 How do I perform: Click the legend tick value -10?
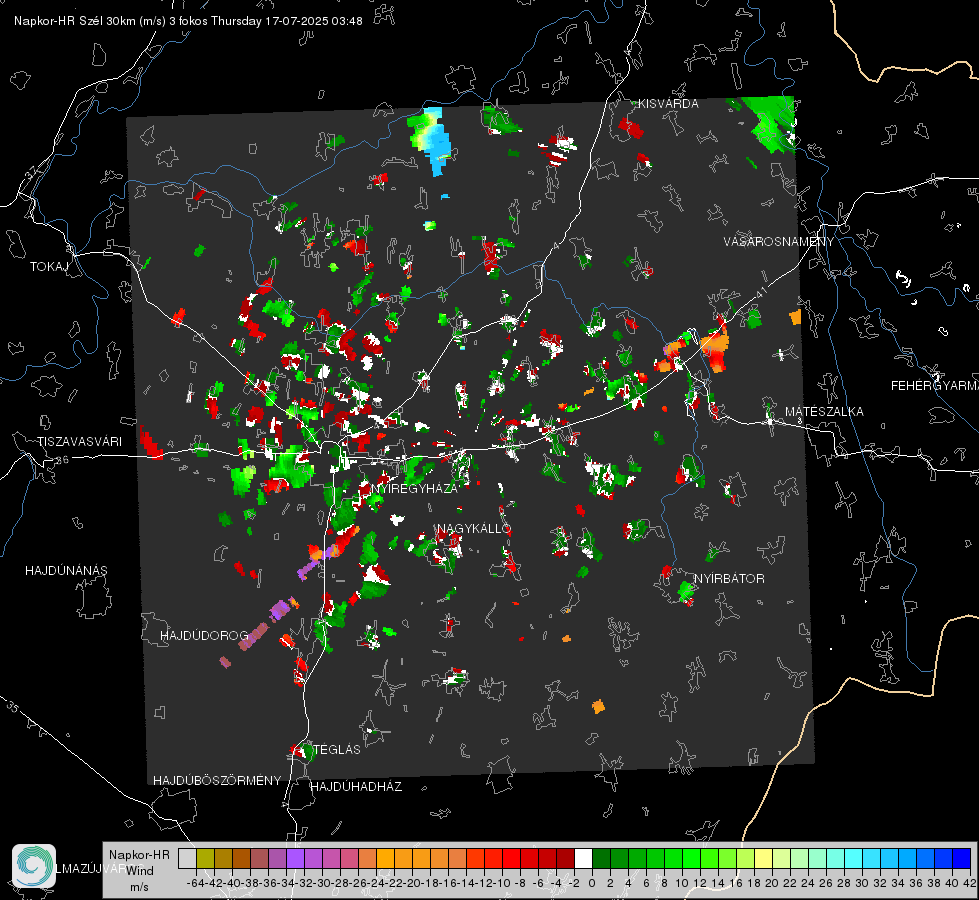point(501,883)
